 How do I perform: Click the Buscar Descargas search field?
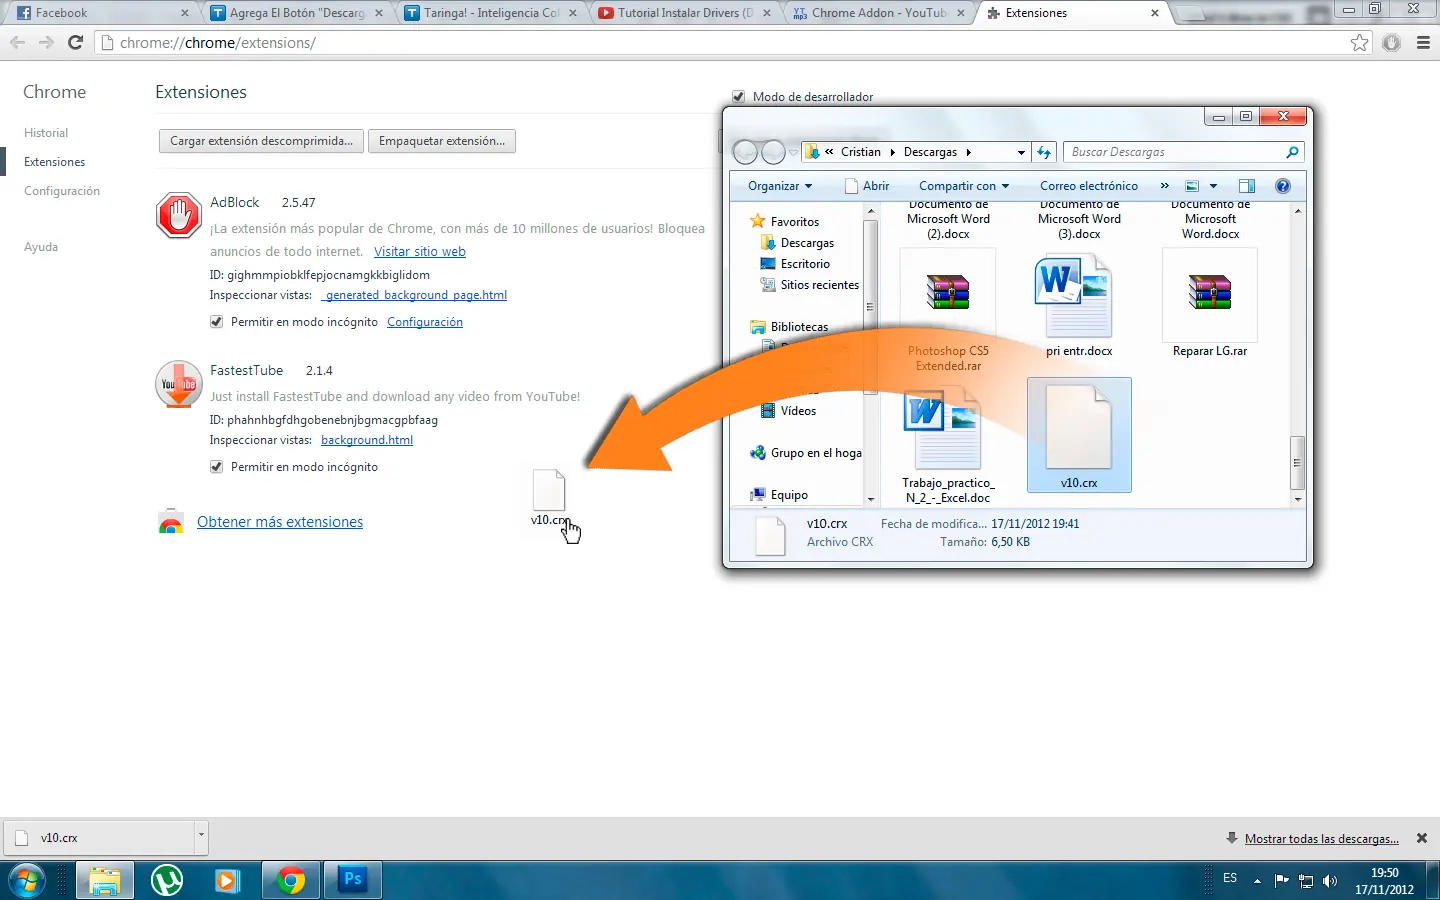[1183, 152]
